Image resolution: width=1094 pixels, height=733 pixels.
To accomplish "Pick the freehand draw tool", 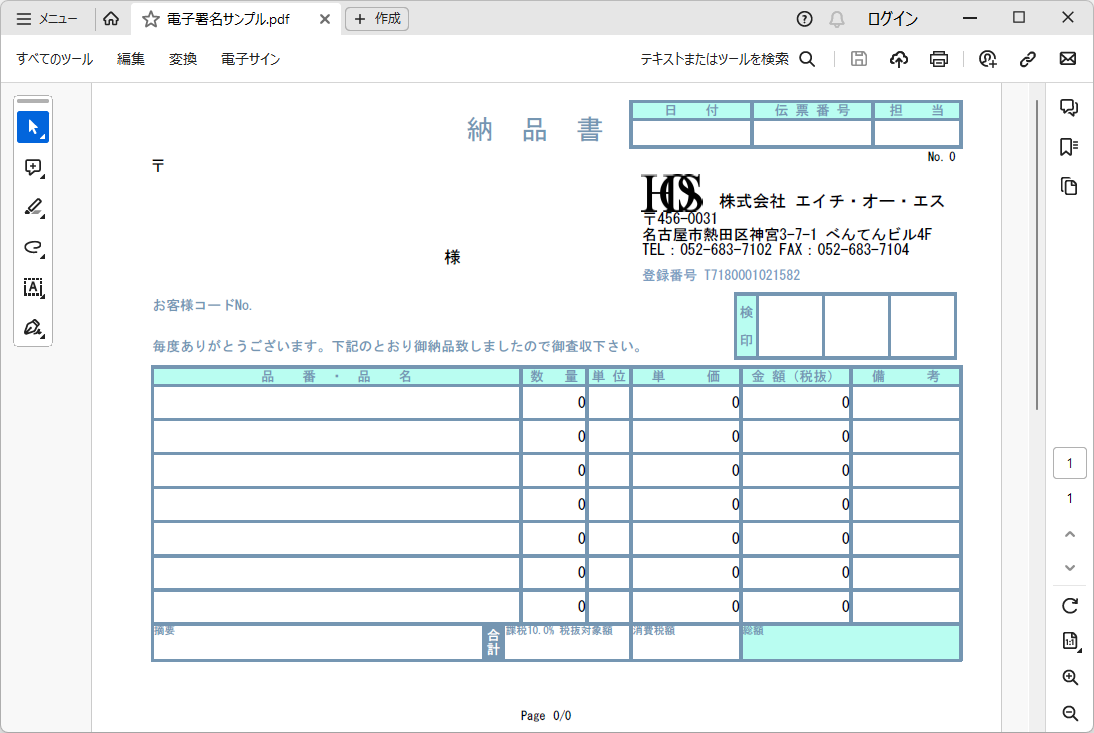I will point(33,247).
